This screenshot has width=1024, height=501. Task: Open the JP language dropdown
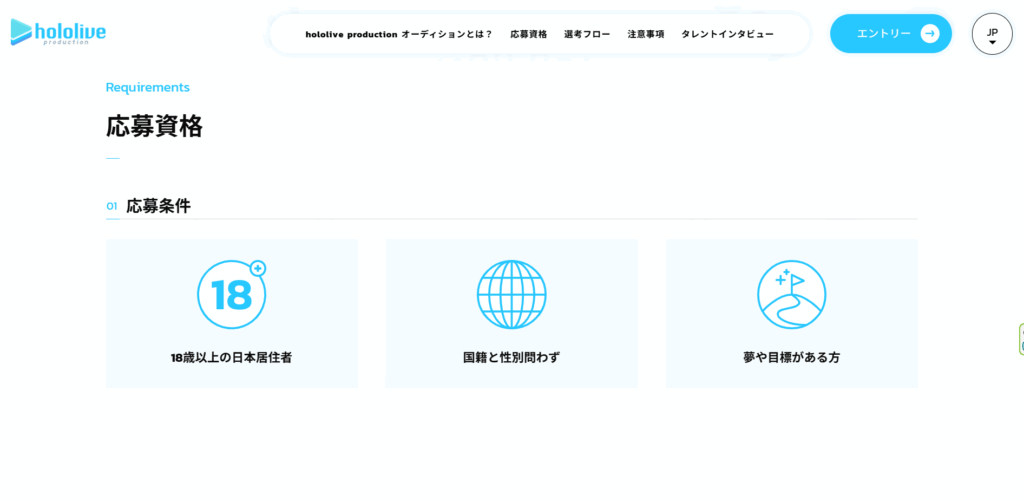tap(992, 34)
